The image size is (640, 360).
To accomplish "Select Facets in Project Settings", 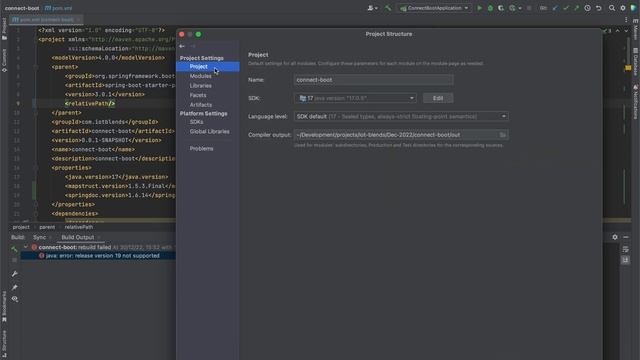I will tap(198, 95).
